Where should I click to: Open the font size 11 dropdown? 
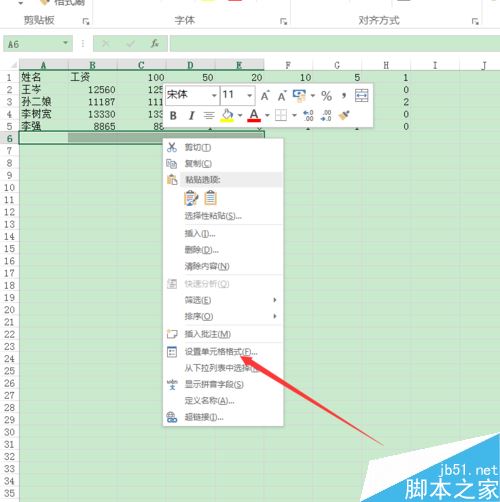pos(249,96)
